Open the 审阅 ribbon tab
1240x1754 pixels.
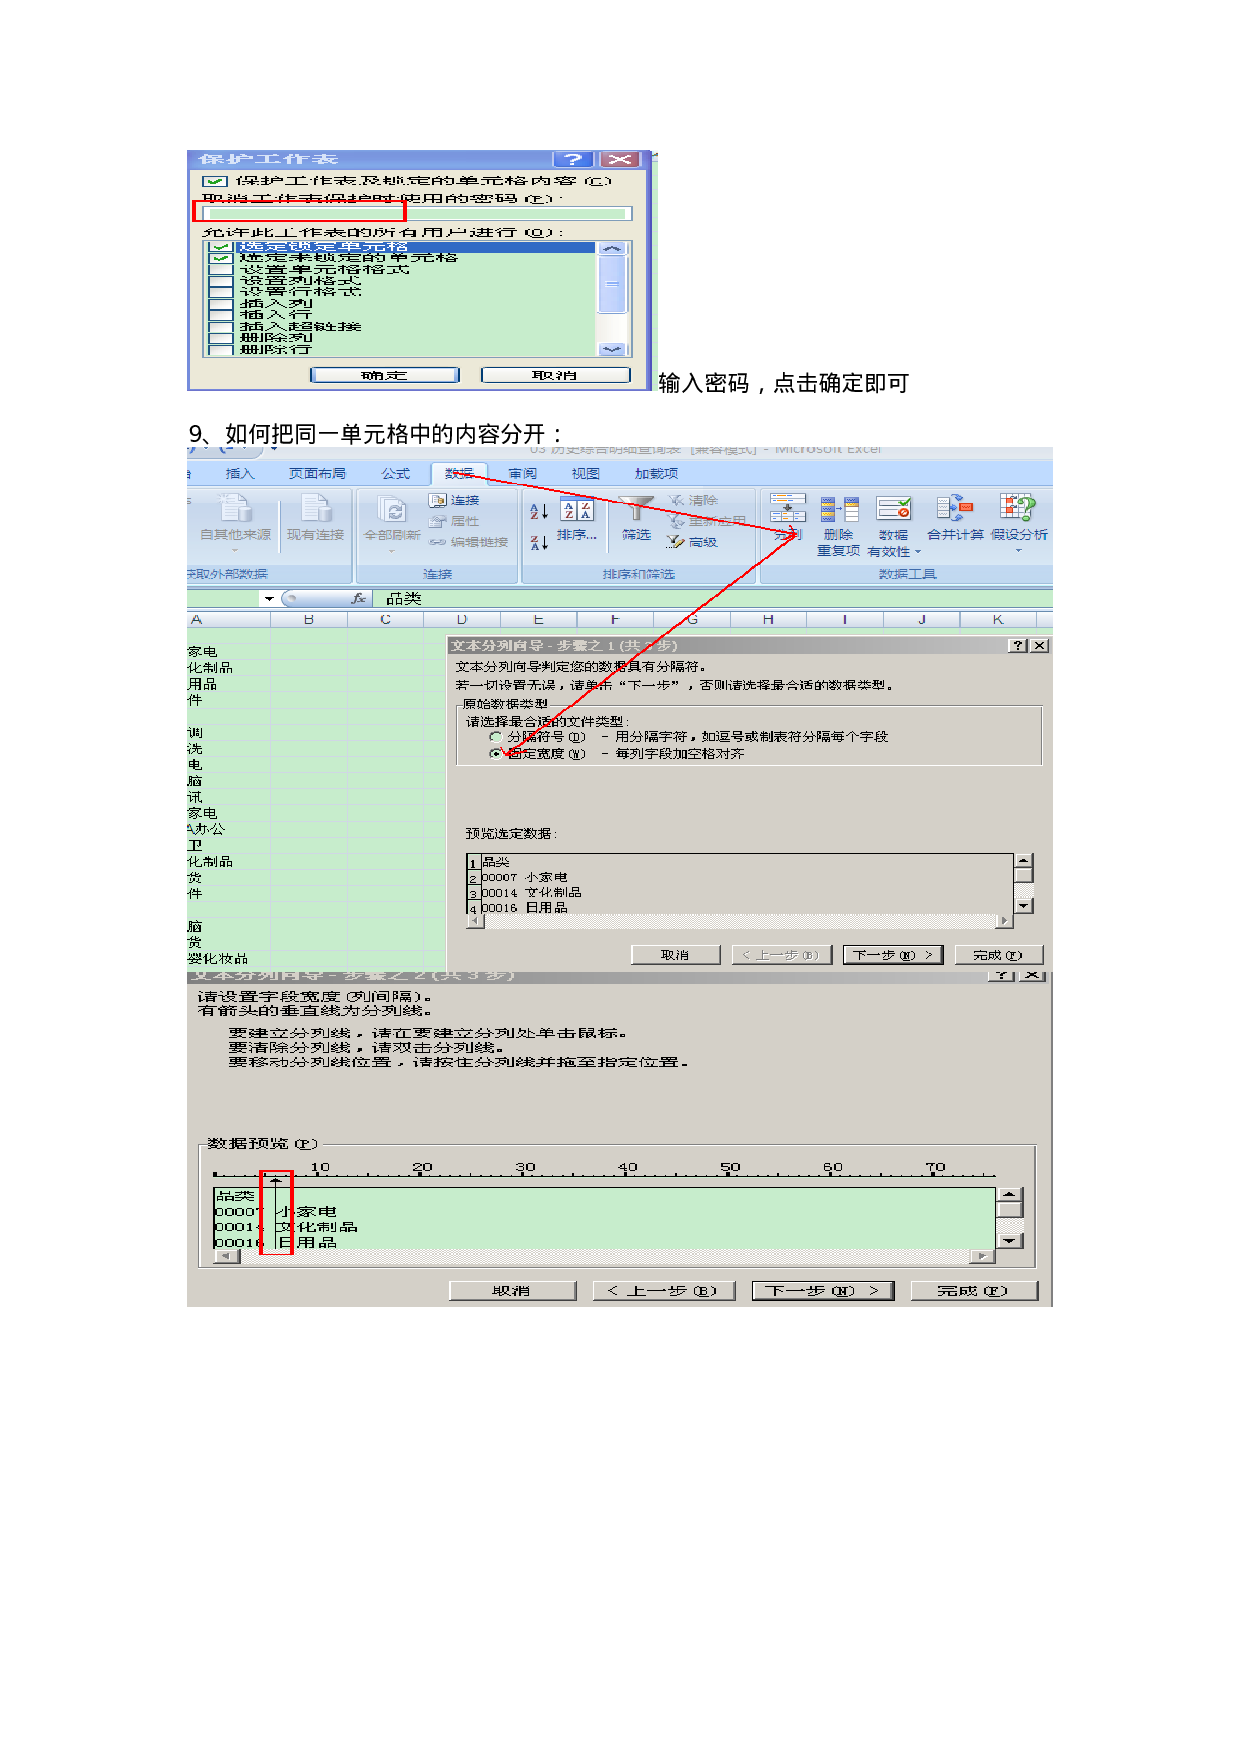522,474
